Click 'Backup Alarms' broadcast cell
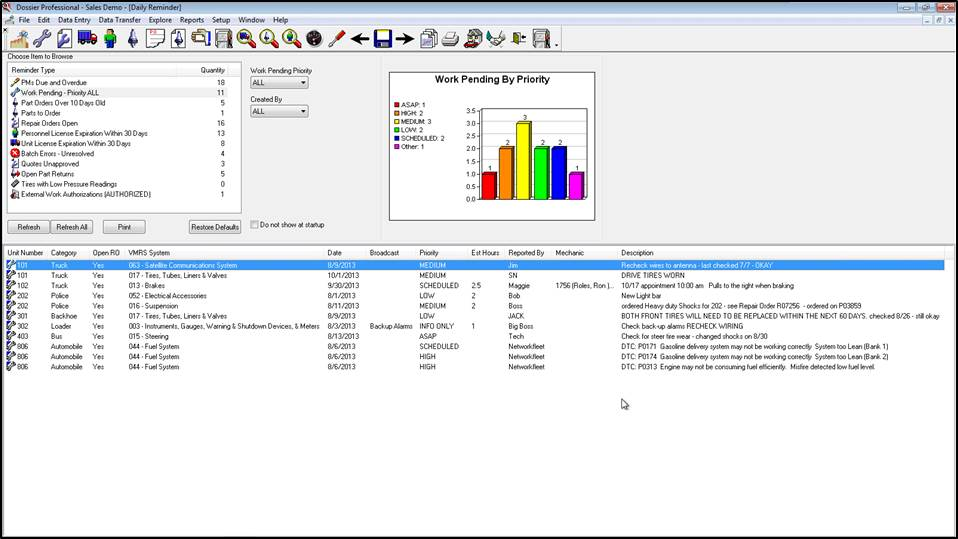 (x=391, y=326)
